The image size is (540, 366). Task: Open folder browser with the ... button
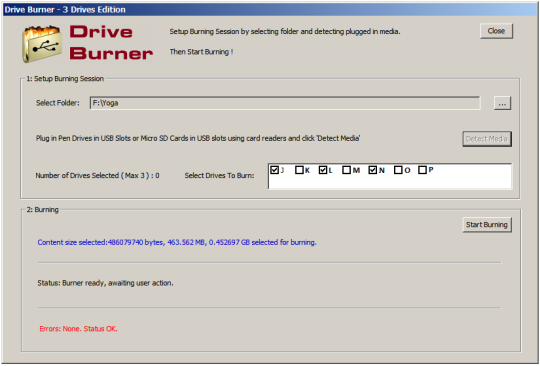[502, 103]
